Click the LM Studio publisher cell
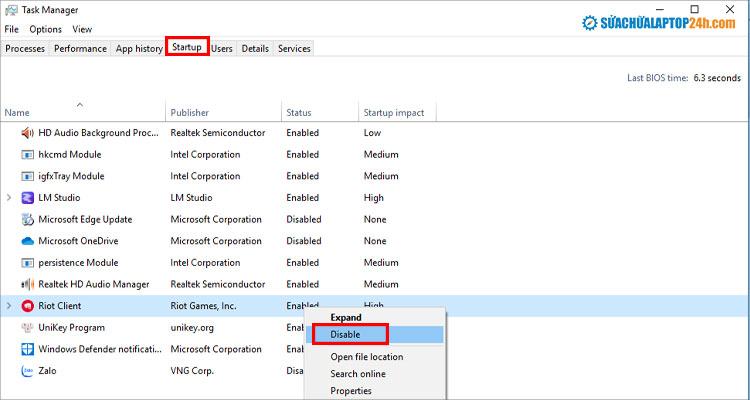Viewport: 750px width, 400px height. click(191, 198)
